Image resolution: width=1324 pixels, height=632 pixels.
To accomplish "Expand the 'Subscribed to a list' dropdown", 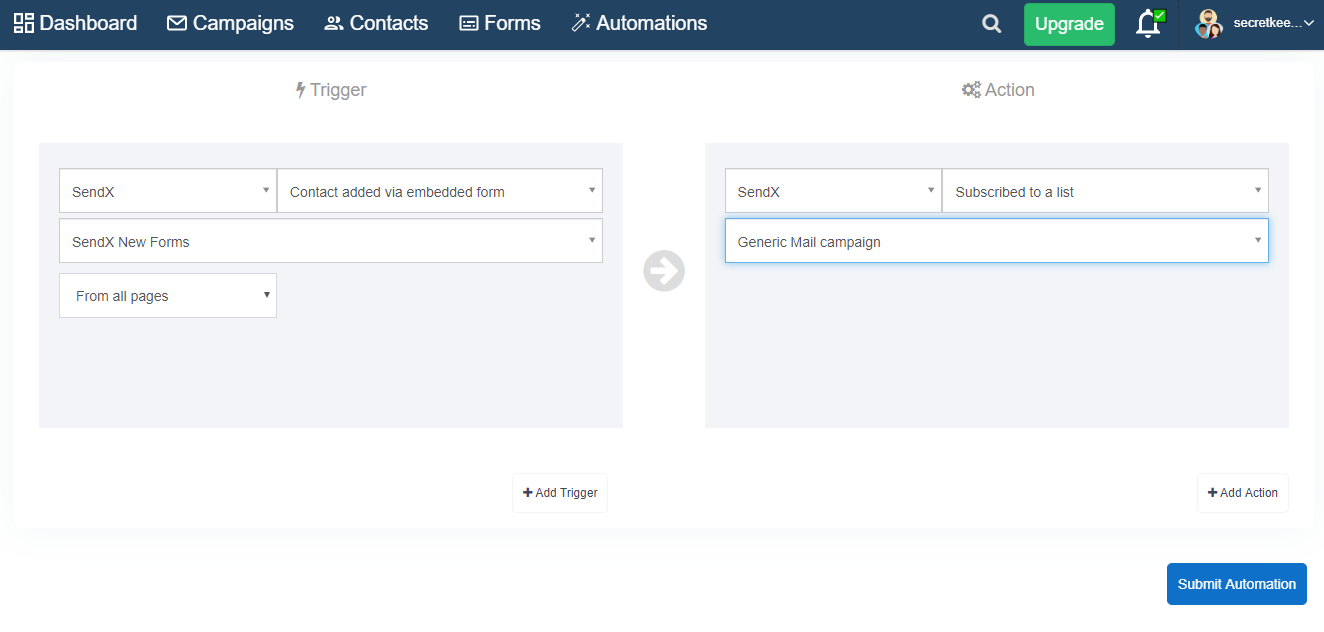I will tap(1105, 191).
